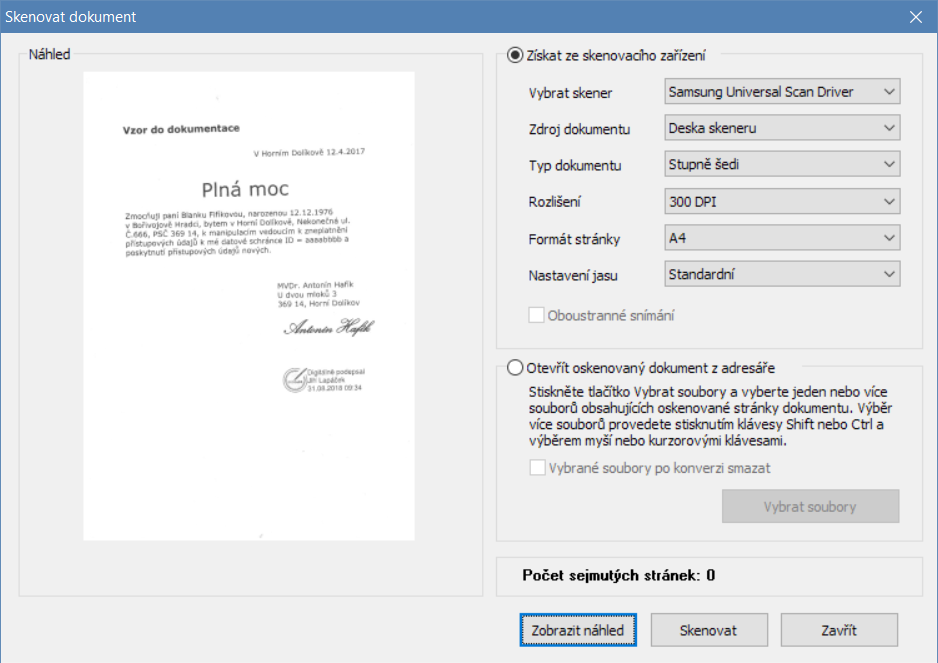Viewport: 938px width, 663px height.
Task: Click the 'Počet sejmutých stránek' counter
Action: (x=618, y=575)
